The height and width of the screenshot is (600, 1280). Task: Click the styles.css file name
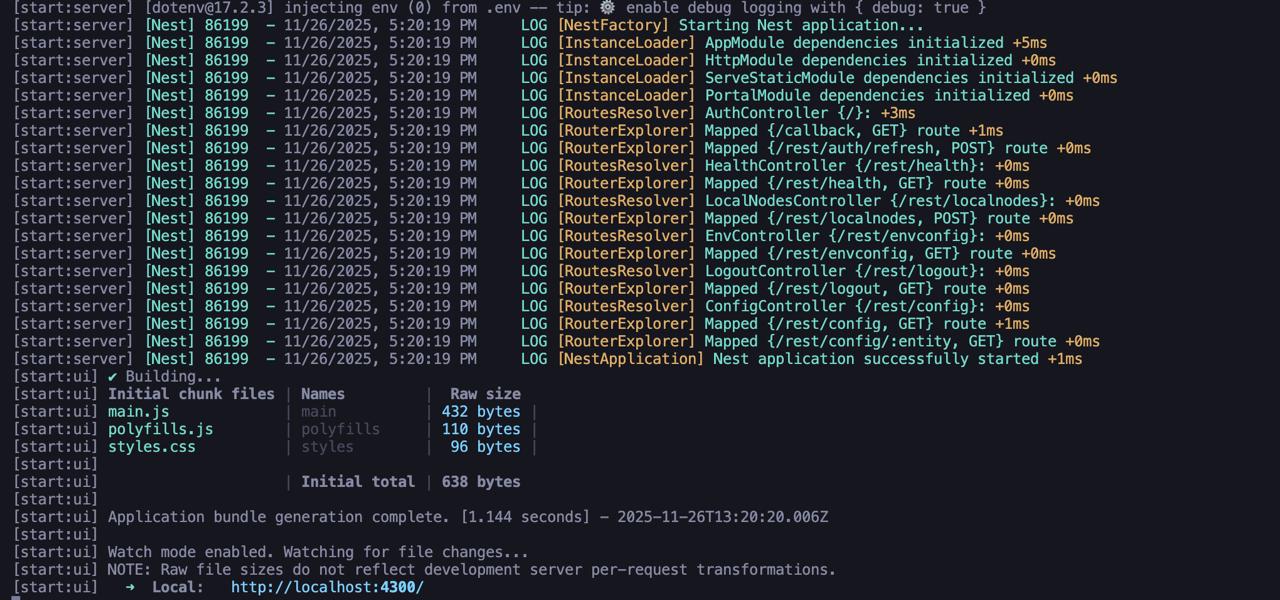coord(151,447)
